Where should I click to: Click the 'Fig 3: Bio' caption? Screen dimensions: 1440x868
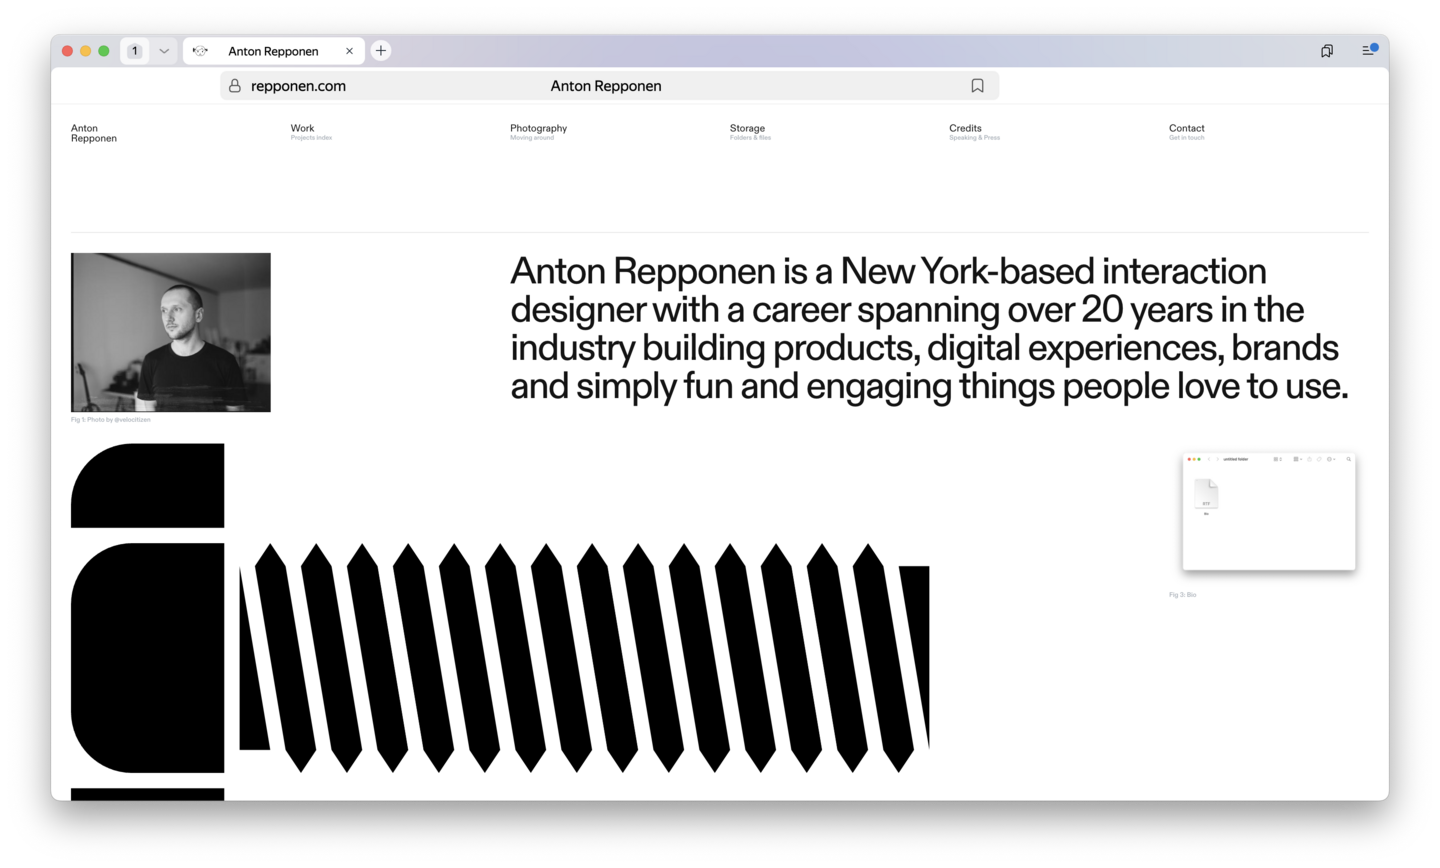click(1183, 595)
